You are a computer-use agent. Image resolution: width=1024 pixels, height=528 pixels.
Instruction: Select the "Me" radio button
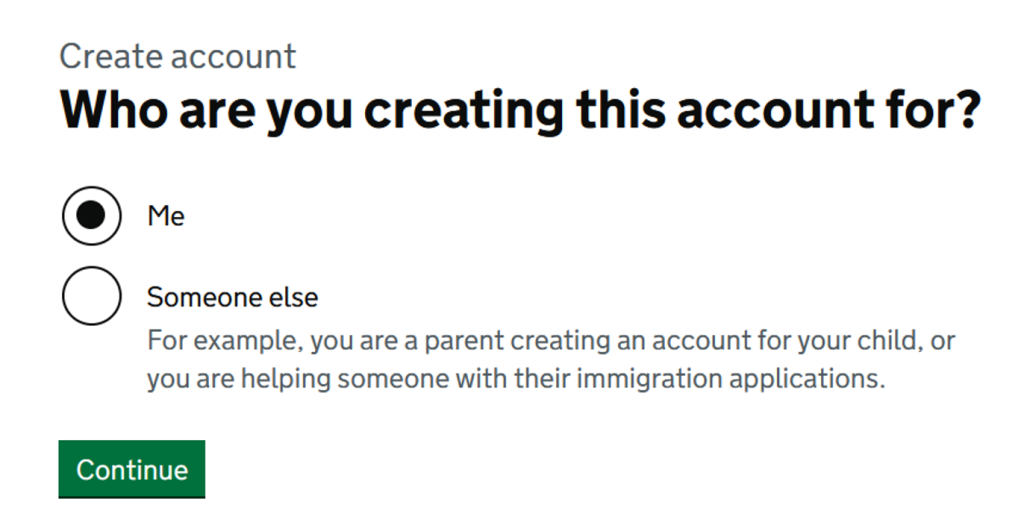[91, 216]
